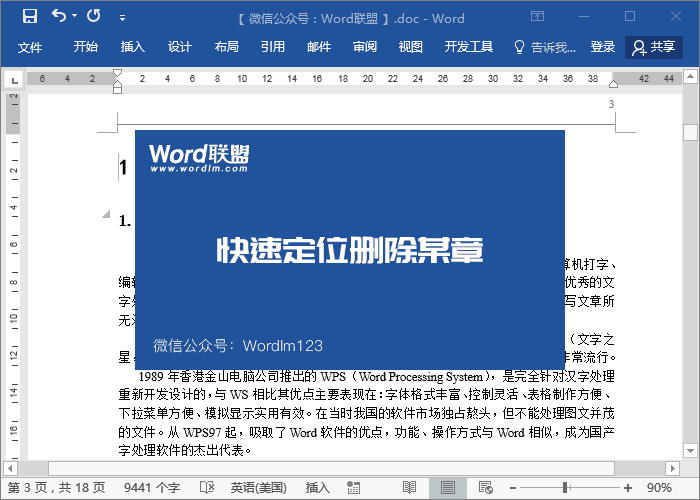Switch to the 开始 ribbon tab

[x=85, y=47]
